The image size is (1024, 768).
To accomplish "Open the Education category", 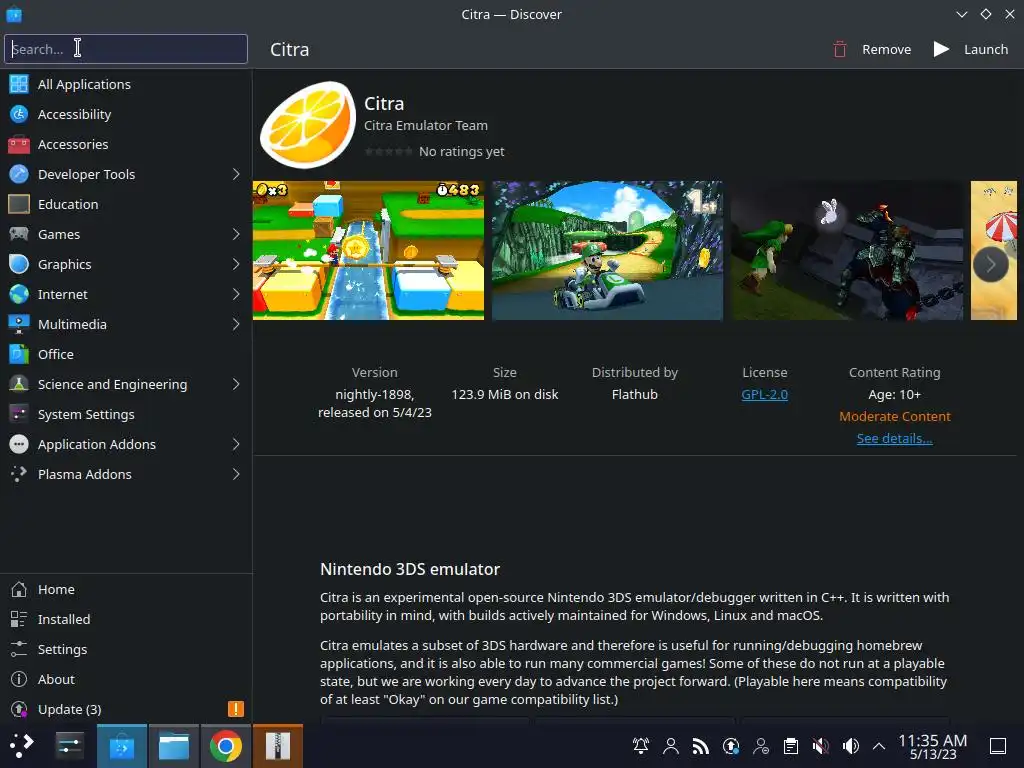I will (x=126, y=204).
